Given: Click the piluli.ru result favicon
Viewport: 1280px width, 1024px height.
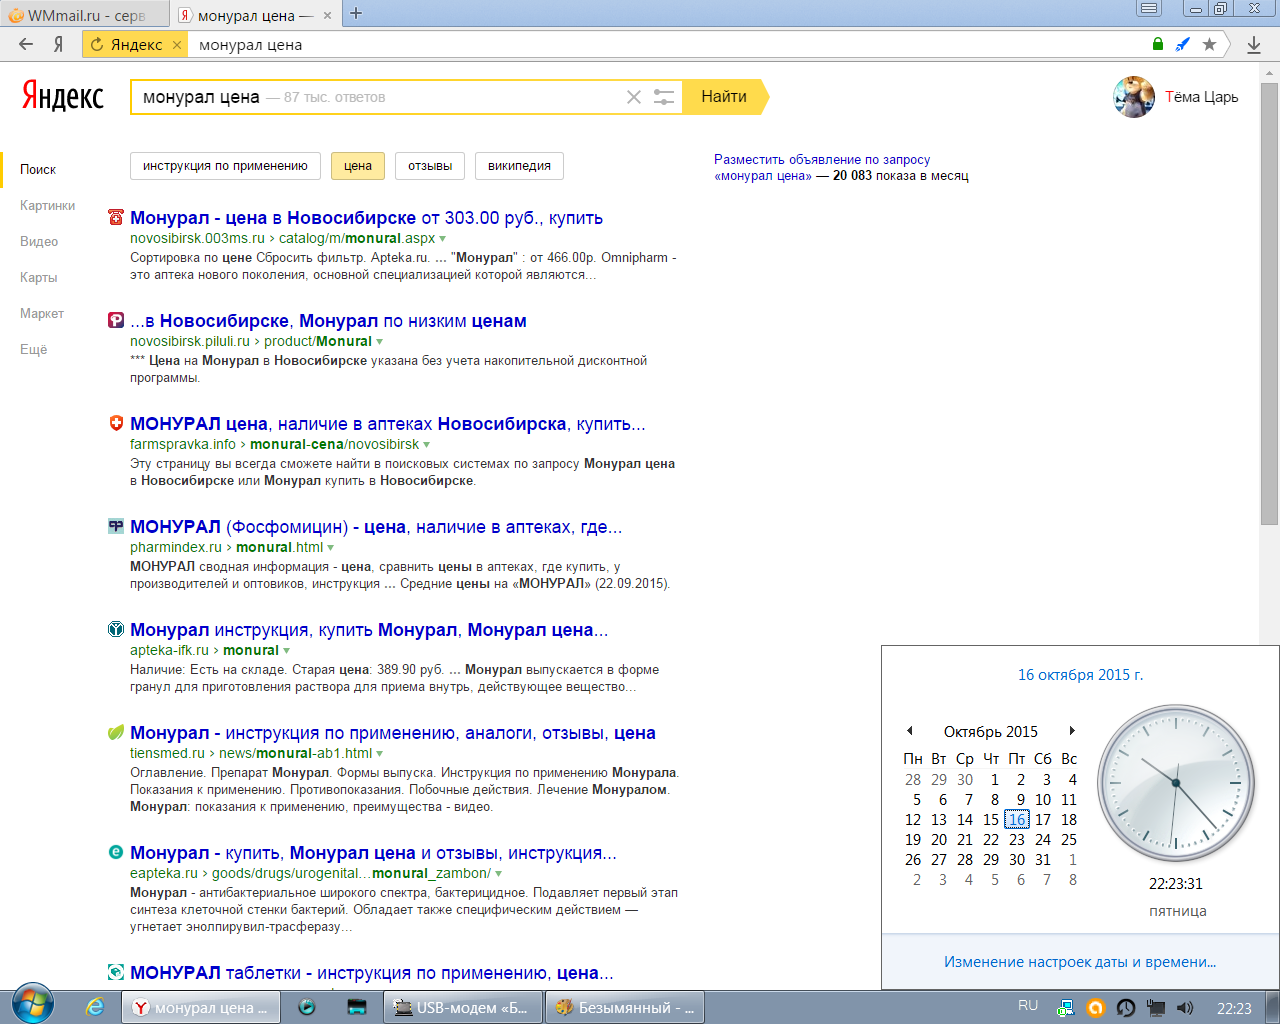Looking at the screenshot, I should coord(116,320).
